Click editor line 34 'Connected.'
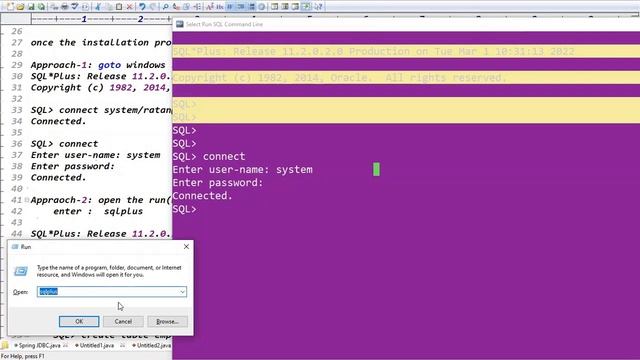 pos(58,121)
